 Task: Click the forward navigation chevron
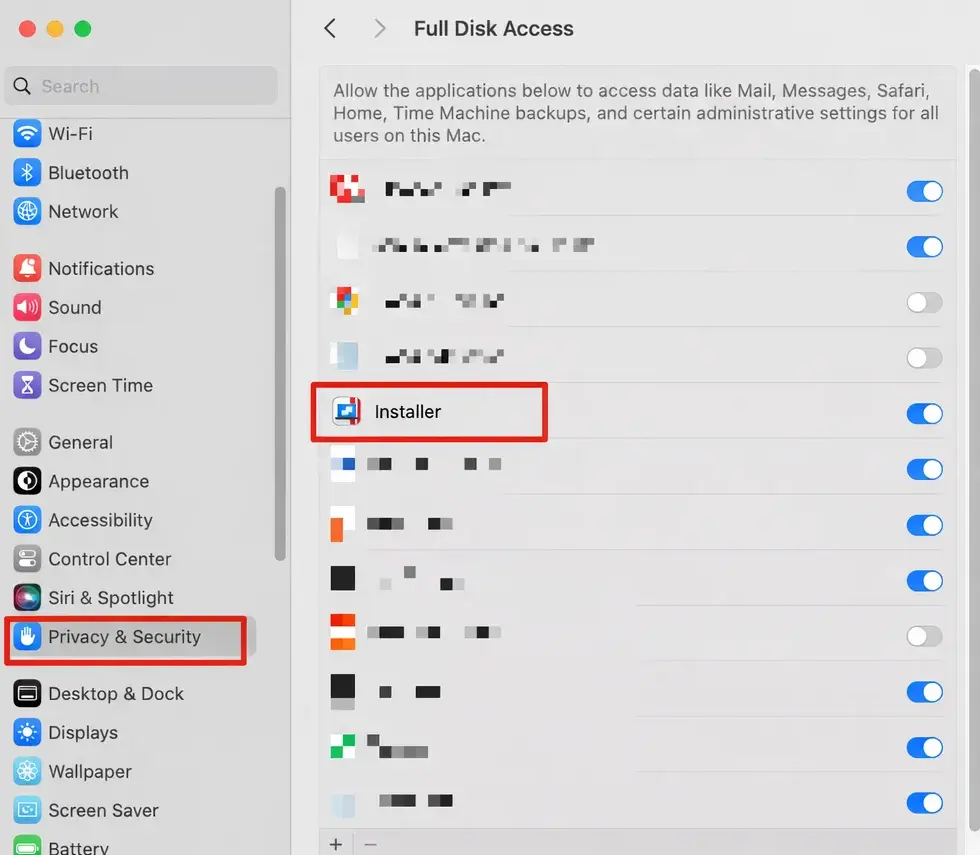[x=379, y=28]
